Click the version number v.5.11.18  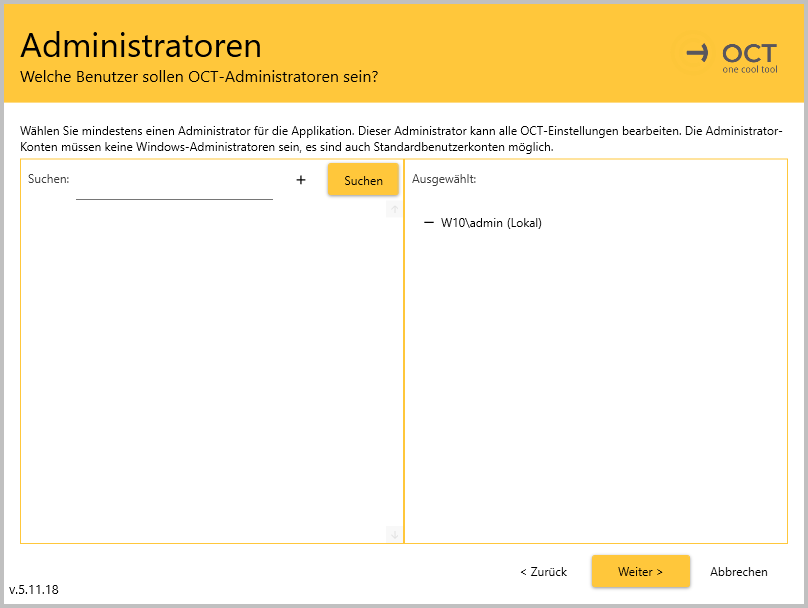34,589
